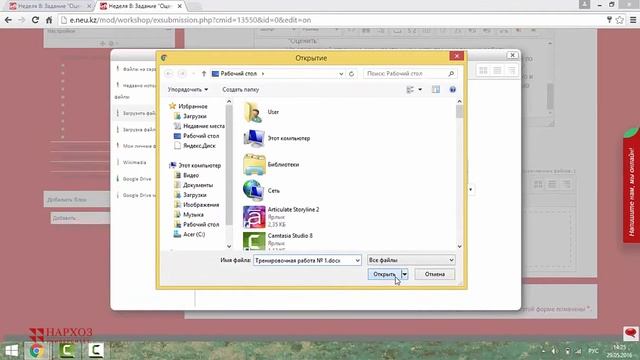
Task: Click the dialog back navigation arrow
Action: click(169, 73)
